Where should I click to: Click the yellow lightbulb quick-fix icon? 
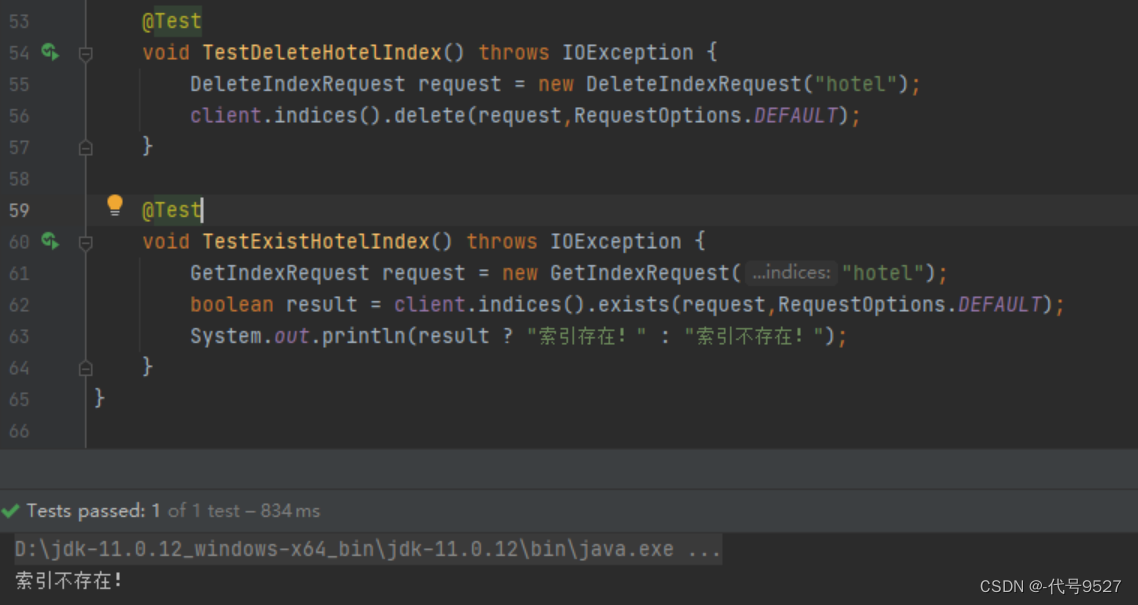point(115,205)
